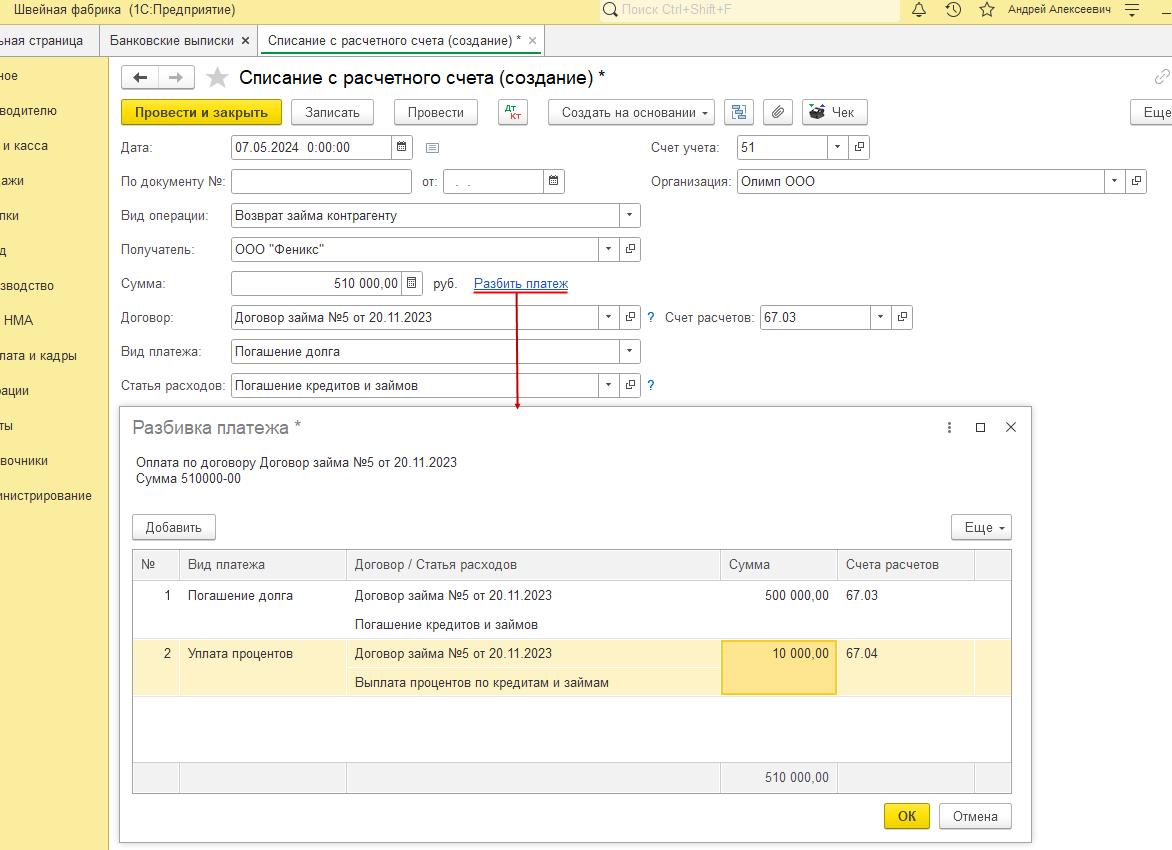Expand Статья расходов dropdown arrow
1172x850 pixels.
pyautogui.click(x=608, y=385)
